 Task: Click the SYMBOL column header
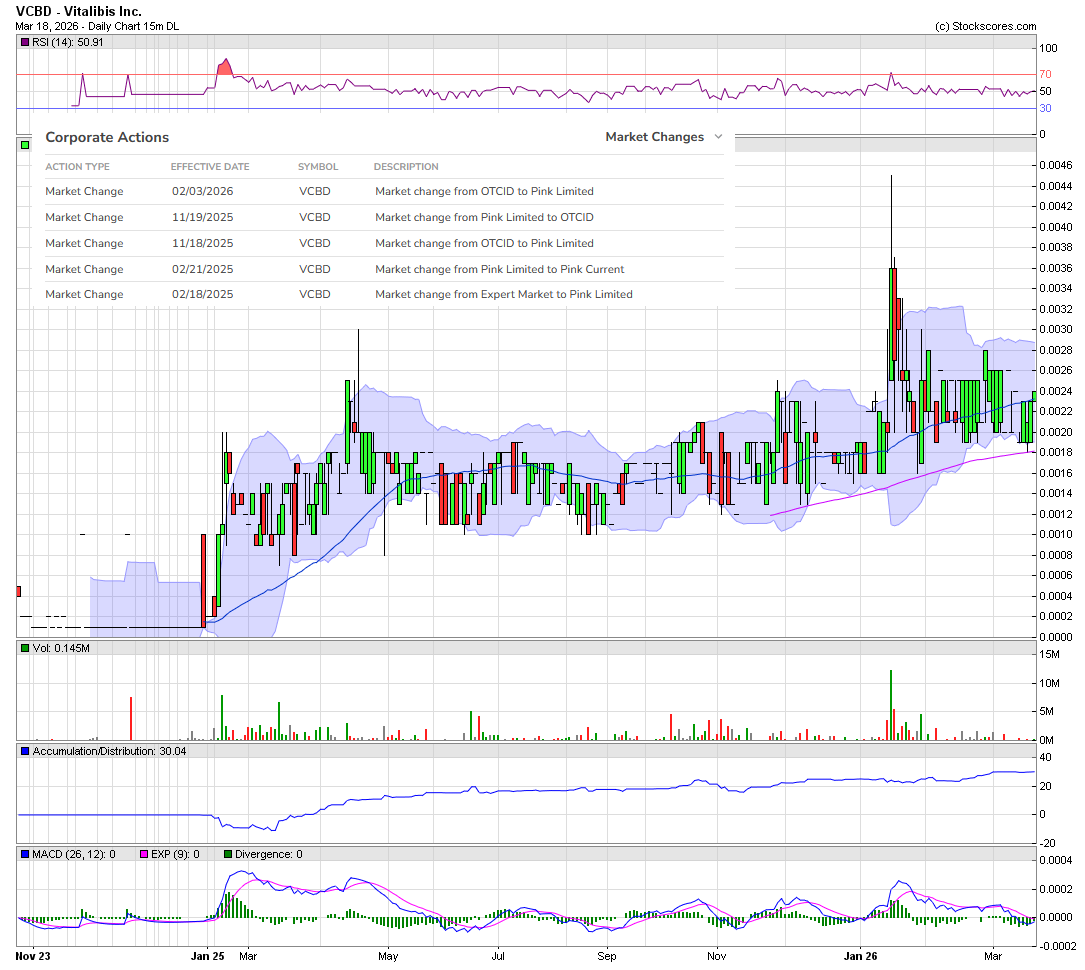(318, 167)
